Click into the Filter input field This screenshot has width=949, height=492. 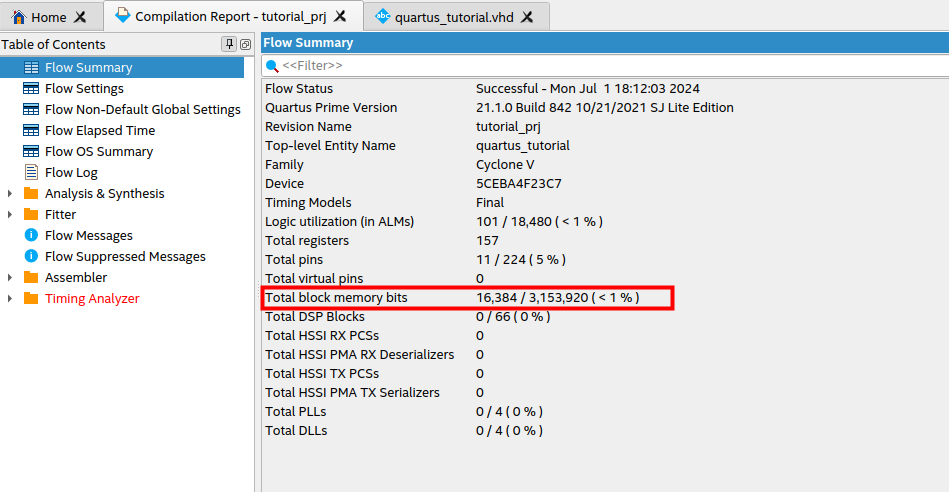605,65
